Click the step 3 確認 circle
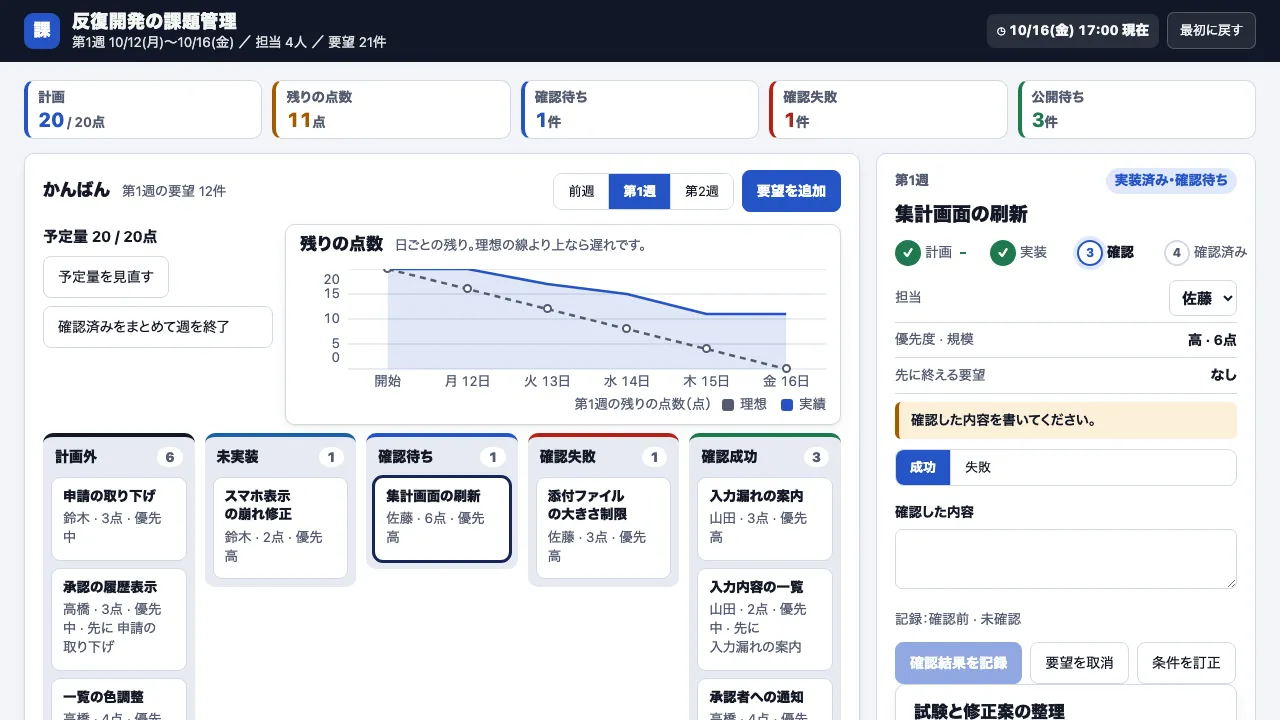Viewport: 1280px width, 720px height. click(x=1089, y=253)
